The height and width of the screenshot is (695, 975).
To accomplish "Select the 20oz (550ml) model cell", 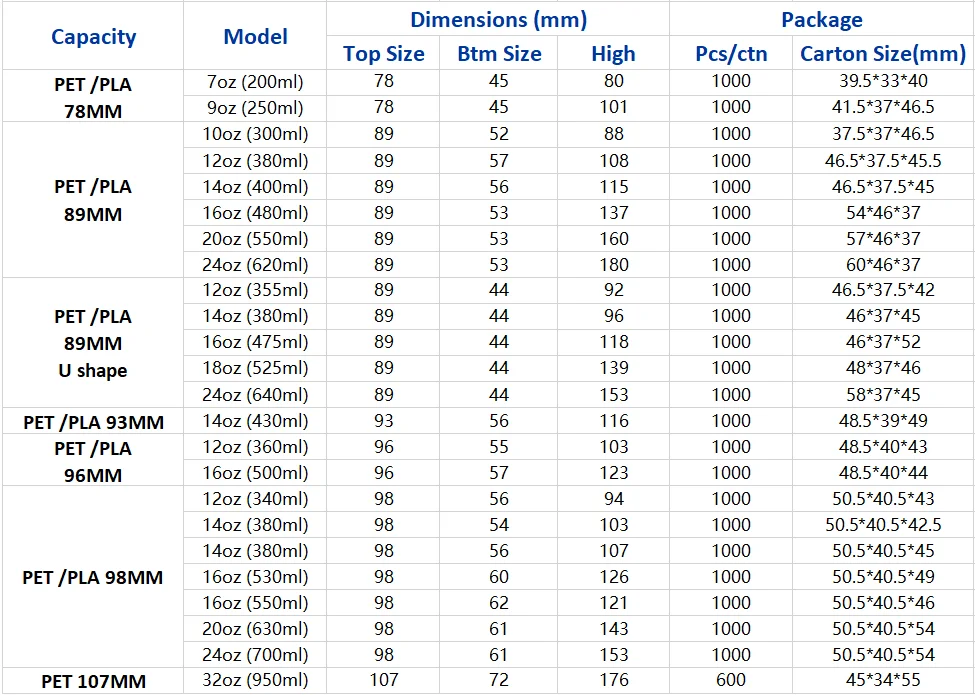I will 255,239.
